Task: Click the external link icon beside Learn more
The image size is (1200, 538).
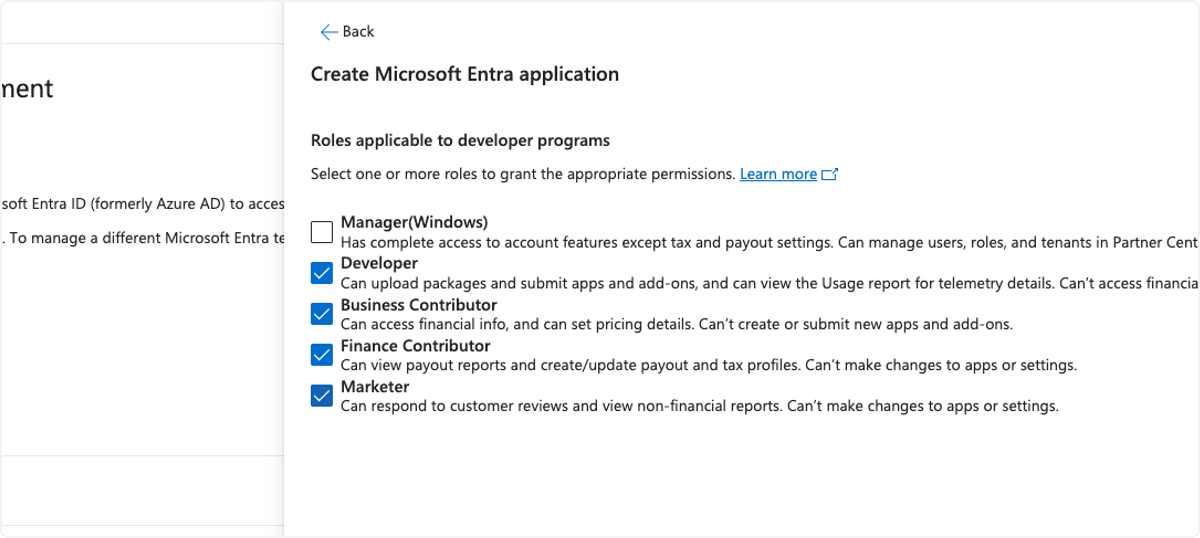Action: pyautogui.click(x=829, y=174)
